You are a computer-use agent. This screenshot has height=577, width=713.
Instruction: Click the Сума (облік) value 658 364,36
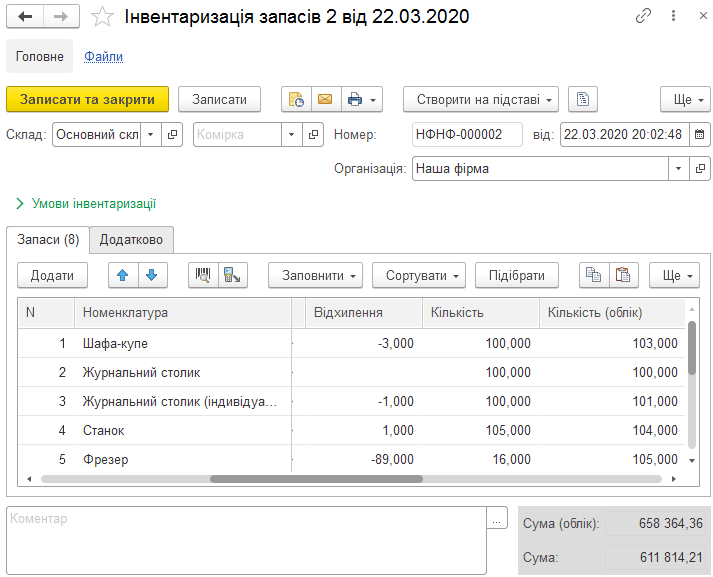point(655,523)
